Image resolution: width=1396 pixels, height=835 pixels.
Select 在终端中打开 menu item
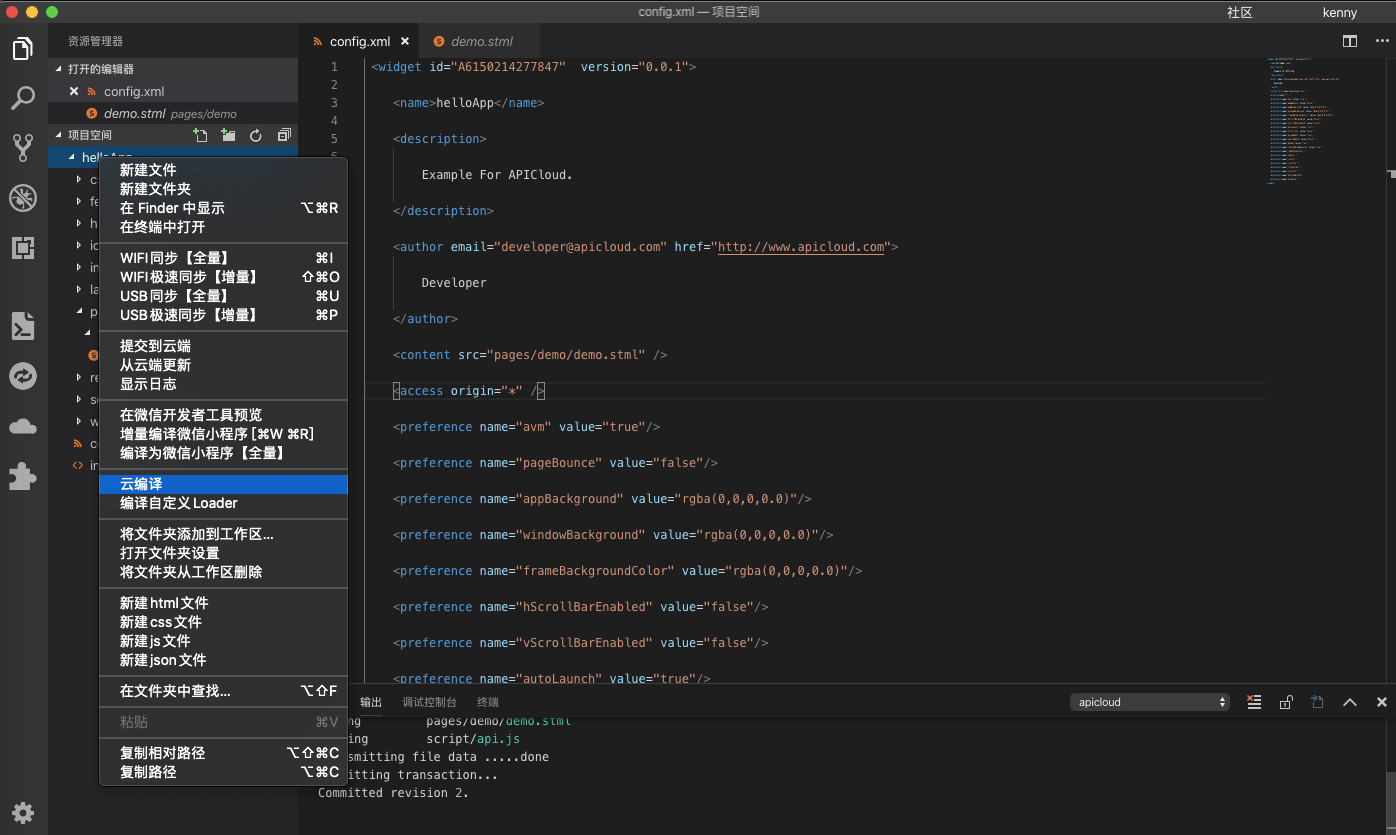[224, 227]
